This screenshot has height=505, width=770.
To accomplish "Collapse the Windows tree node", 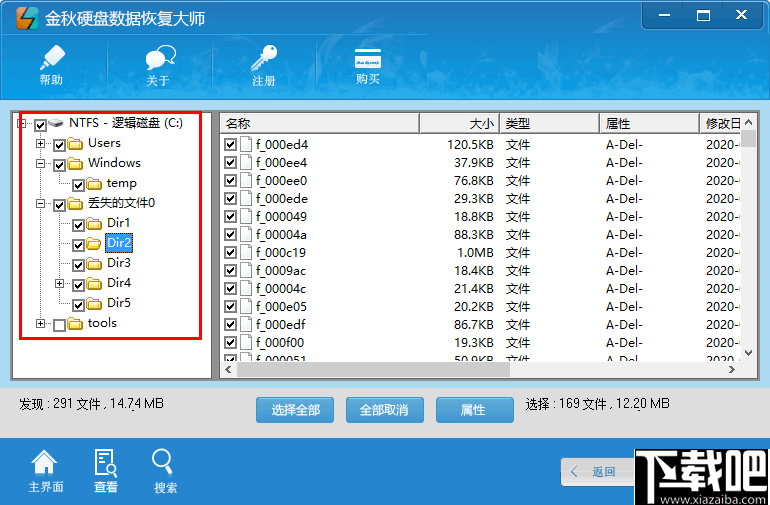I will (x=40, y=163).
